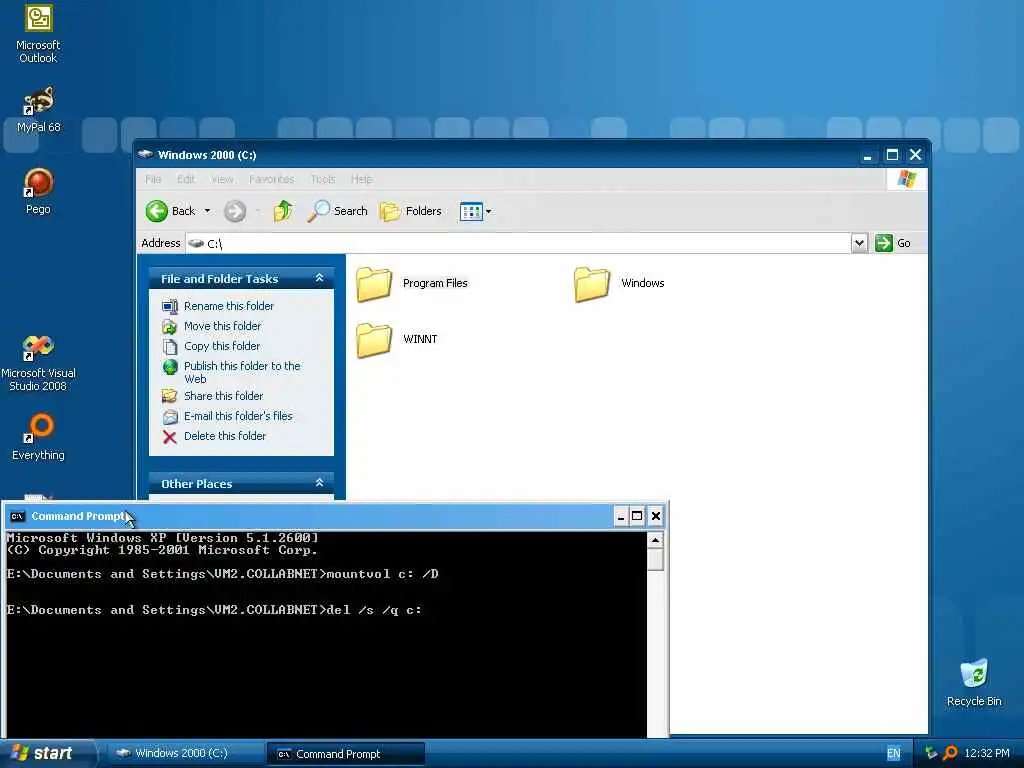Click the Go button
This screenshot has height=768, width=1024.
pyautogui.click(x=893, y=243)
